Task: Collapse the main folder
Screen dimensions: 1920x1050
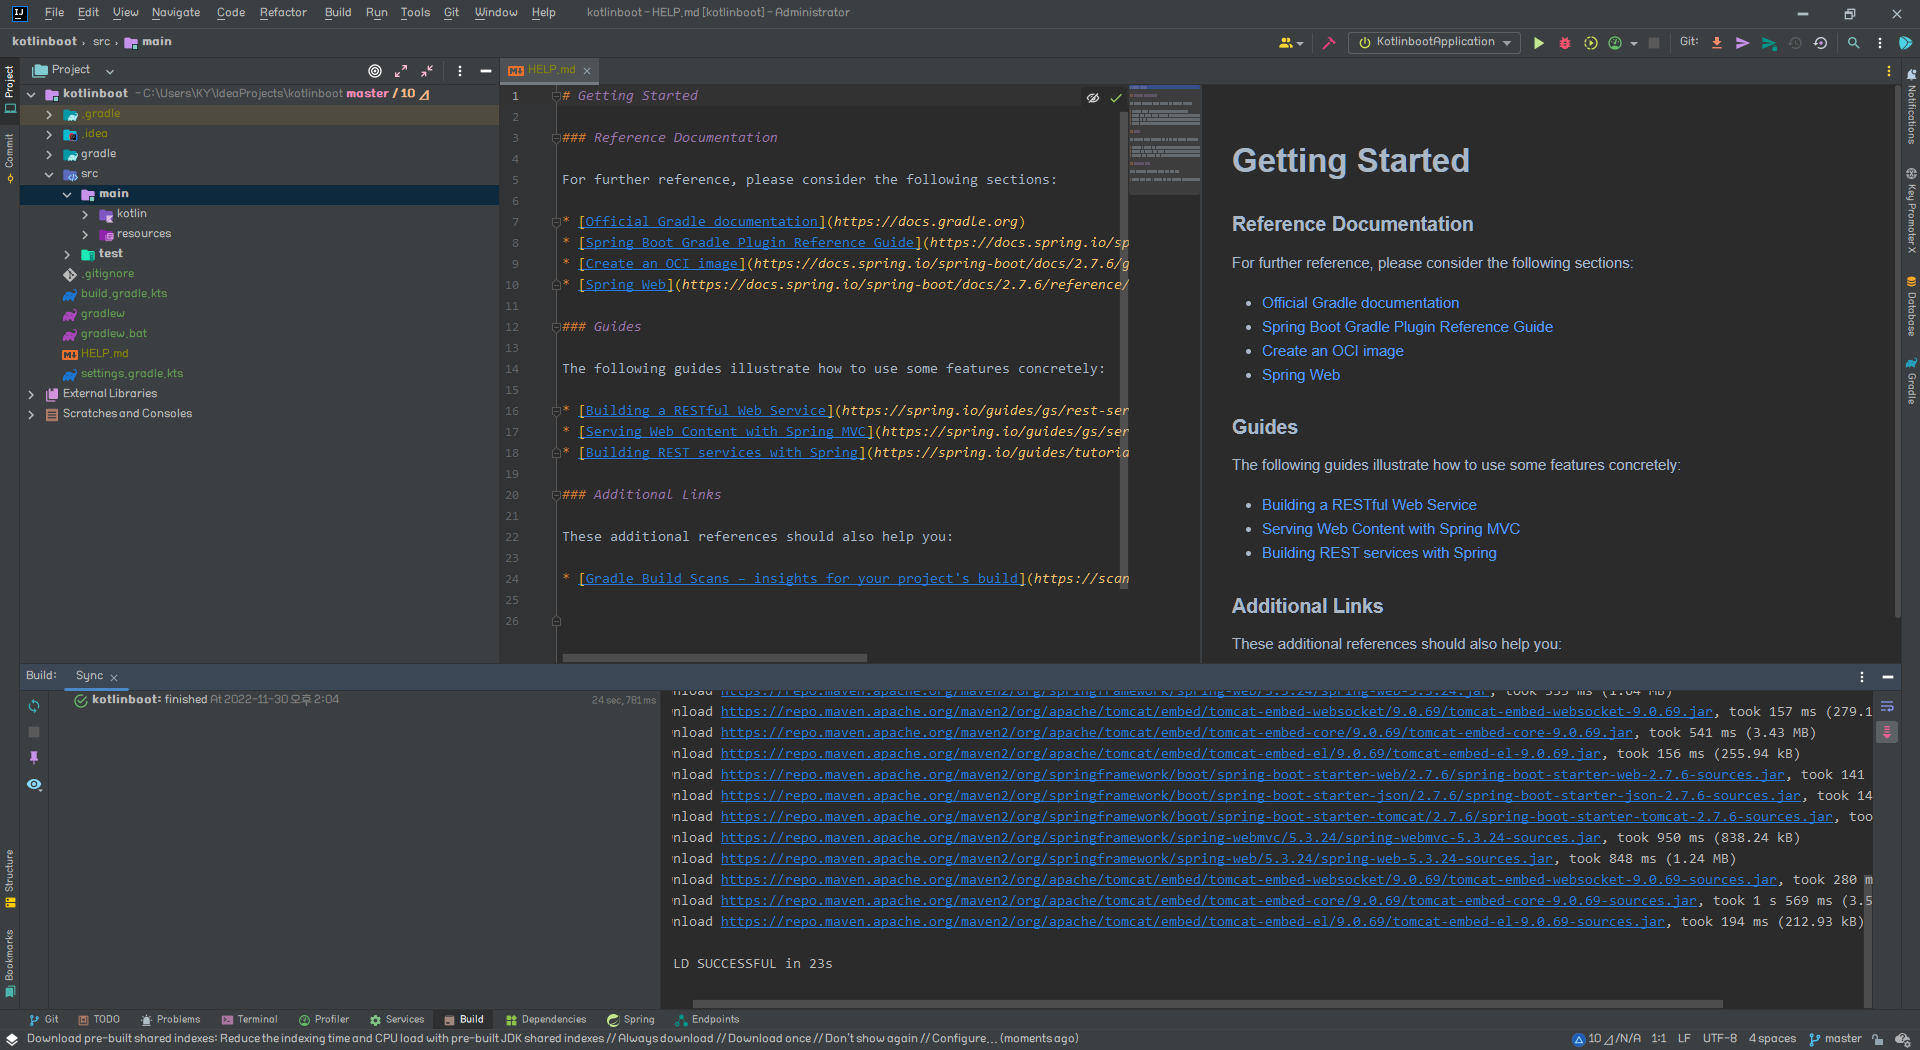Action: coord(67,194)
